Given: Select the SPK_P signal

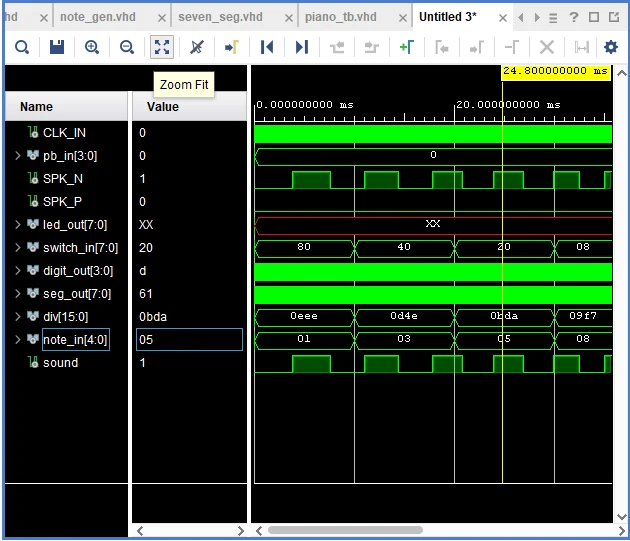Looking at the screenshot, I should [62, 201].
